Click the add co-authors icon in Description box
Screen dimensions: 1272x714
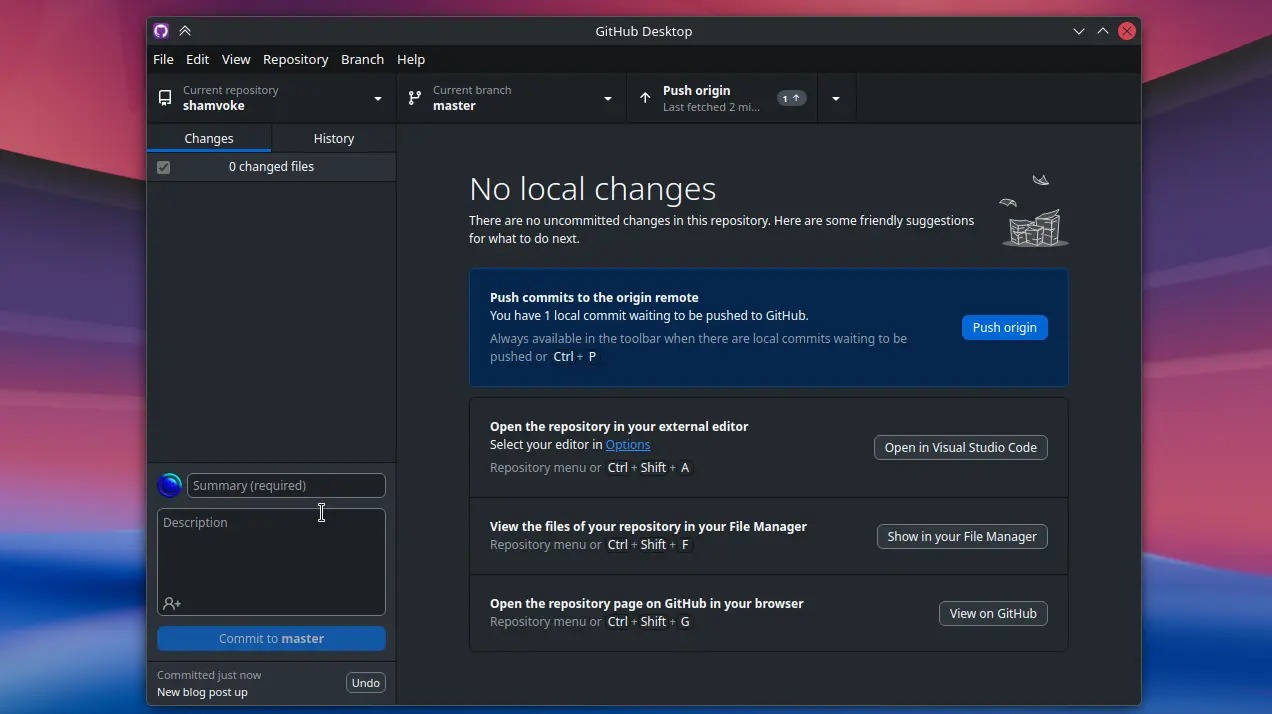tap(172, 604)
